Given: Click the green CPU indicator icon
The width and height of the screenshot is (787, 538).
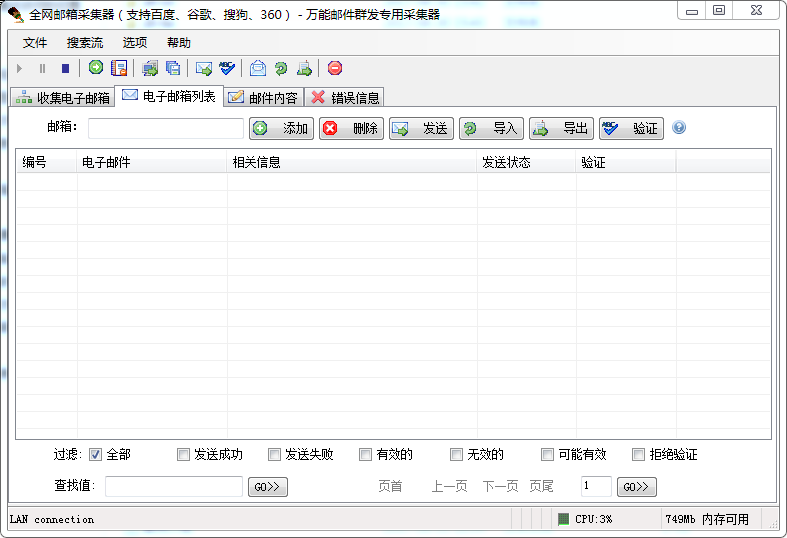Looking at the screenshot, I should [x=564, y=519].
